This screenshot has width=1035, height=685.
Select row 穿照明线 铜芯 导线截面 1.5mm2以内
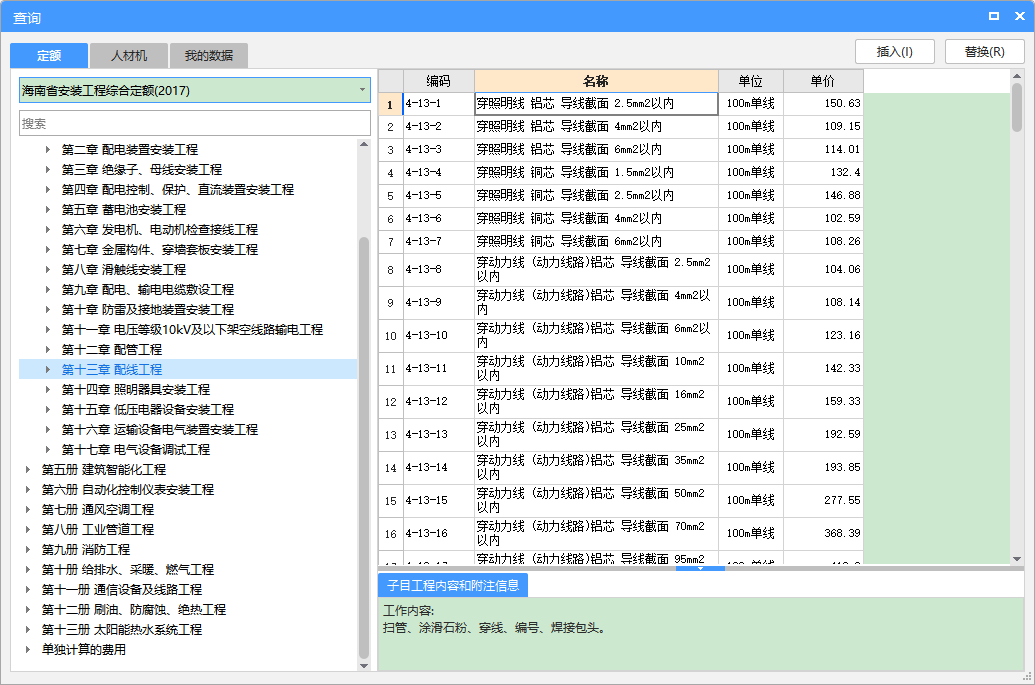point(596,173)
